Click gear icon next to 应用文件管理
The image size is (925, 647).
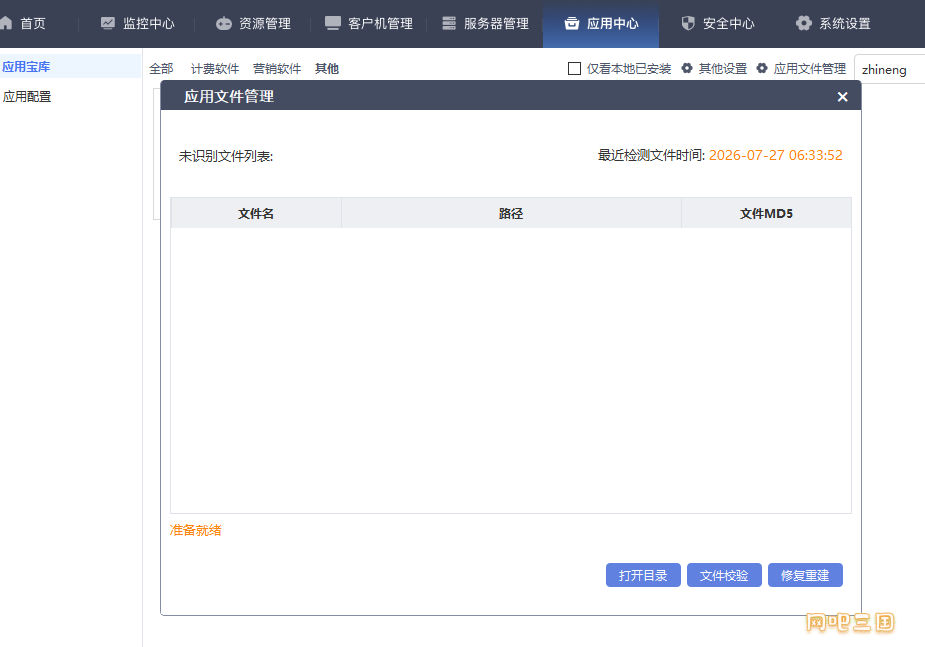point(762,68)
